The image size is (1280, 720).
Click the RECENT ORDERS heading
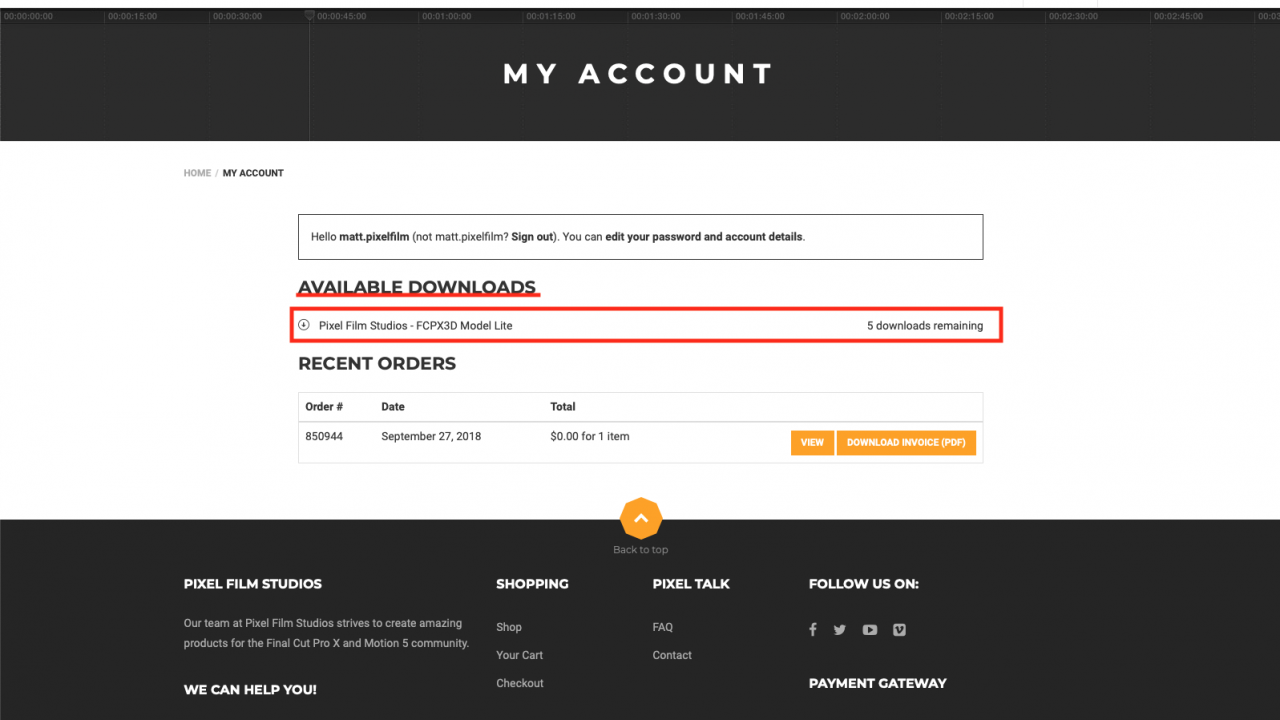pyautogui.click(x=377, y=364)
